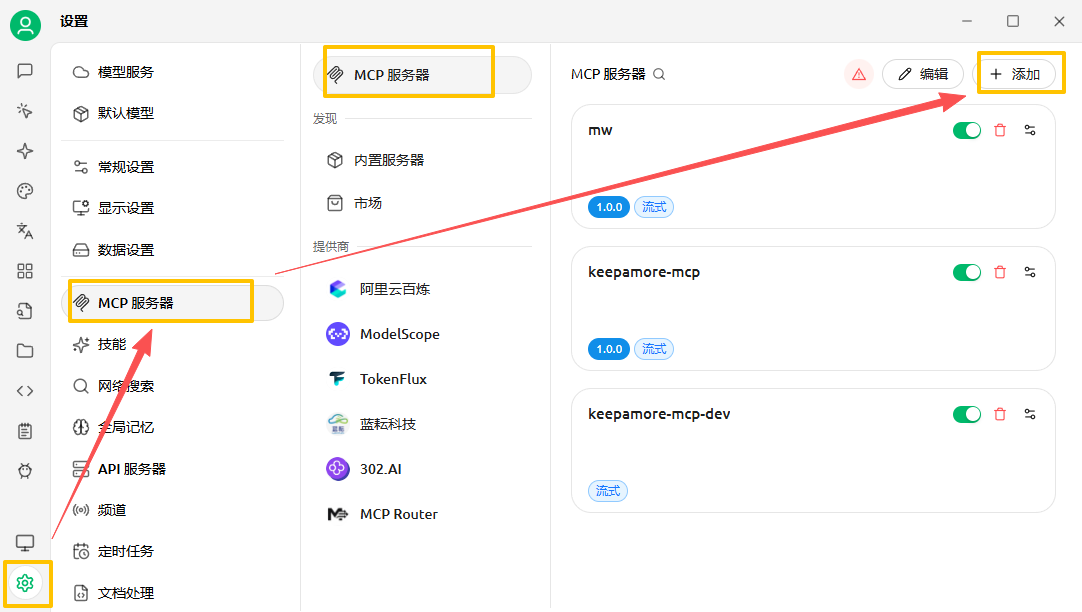Open the user avatar profile
The width and height of the screenshot is (1082, 612).
pos(25,26)
